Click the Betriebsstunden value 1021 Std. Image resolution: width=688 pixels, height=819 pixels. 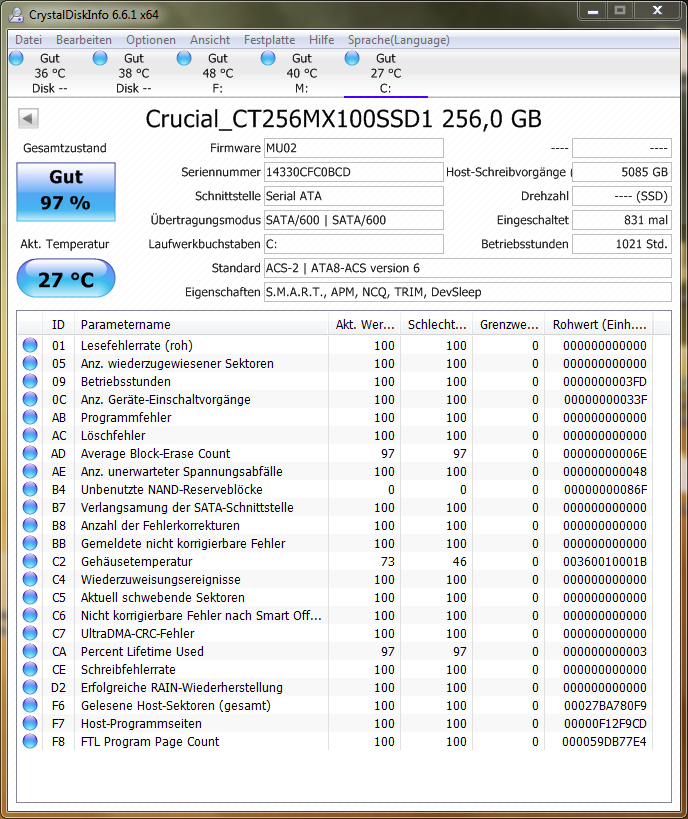(622, 244)
